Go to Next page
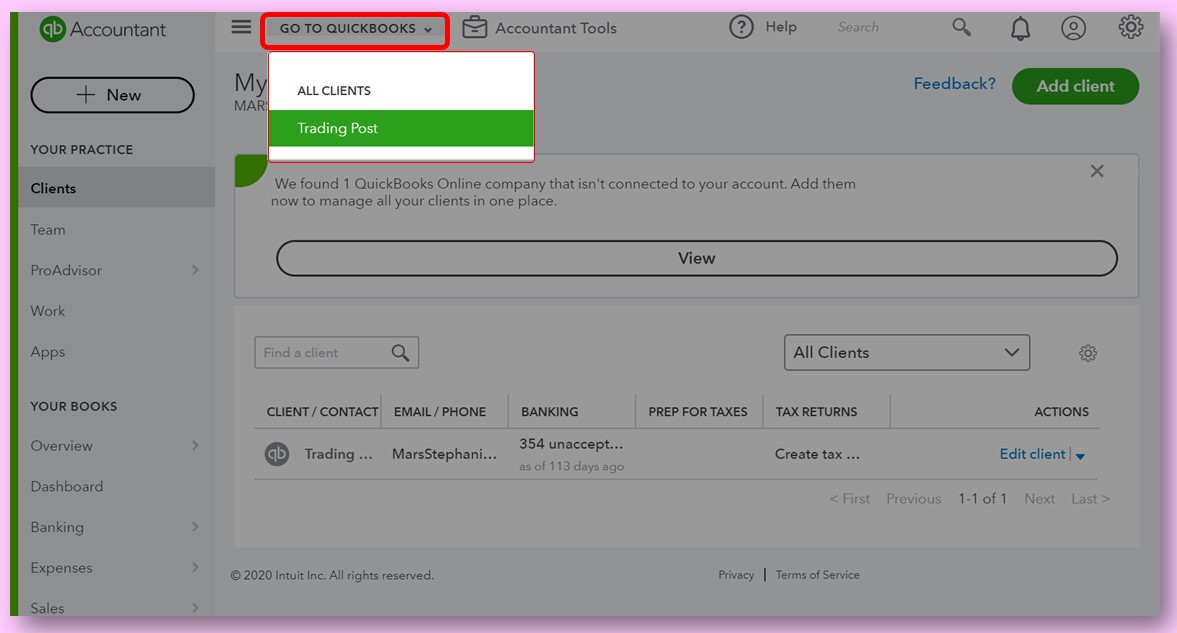The image size is (1177, 633). [x=1040, y=499]
